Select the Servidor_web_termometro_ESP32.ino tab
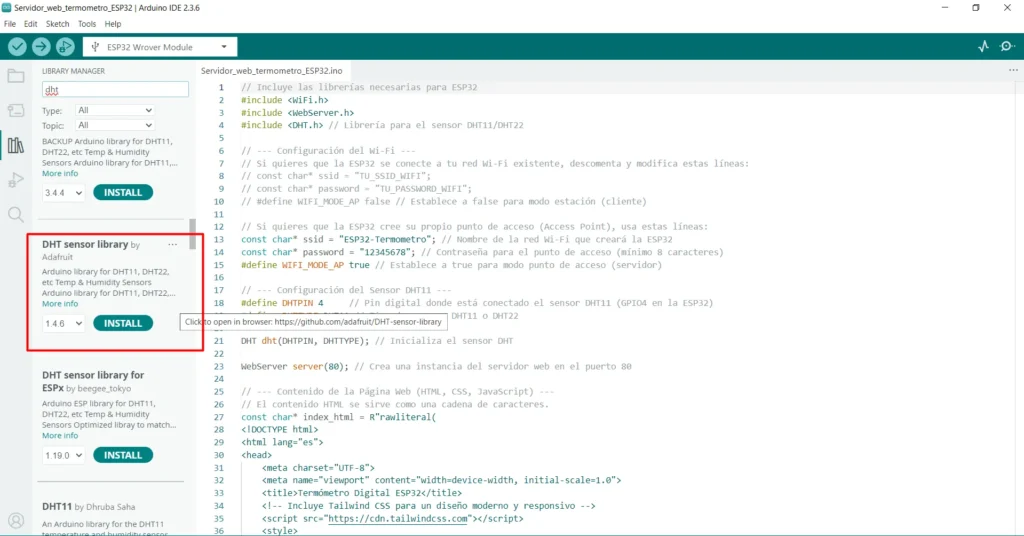The image size is (1024, 536). 272,71
